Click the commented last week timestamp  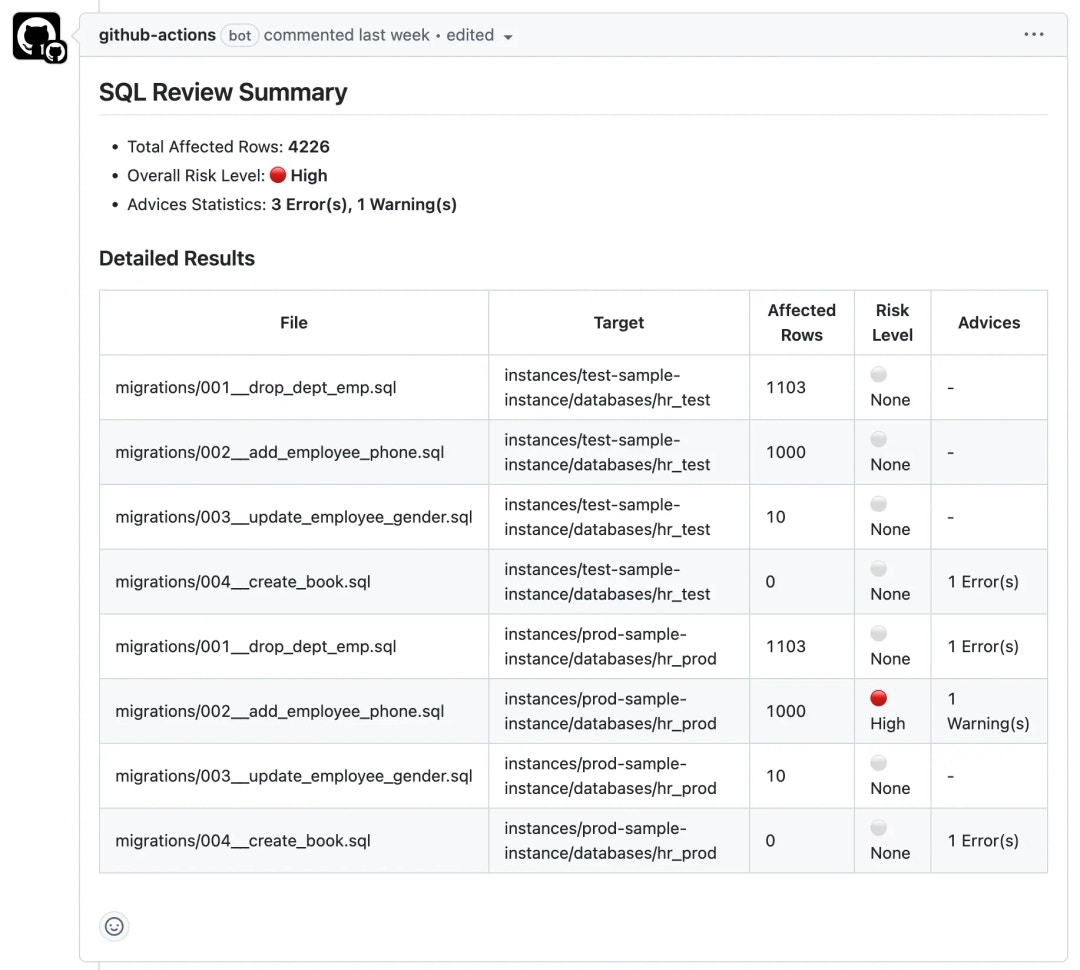pos(347,35)
